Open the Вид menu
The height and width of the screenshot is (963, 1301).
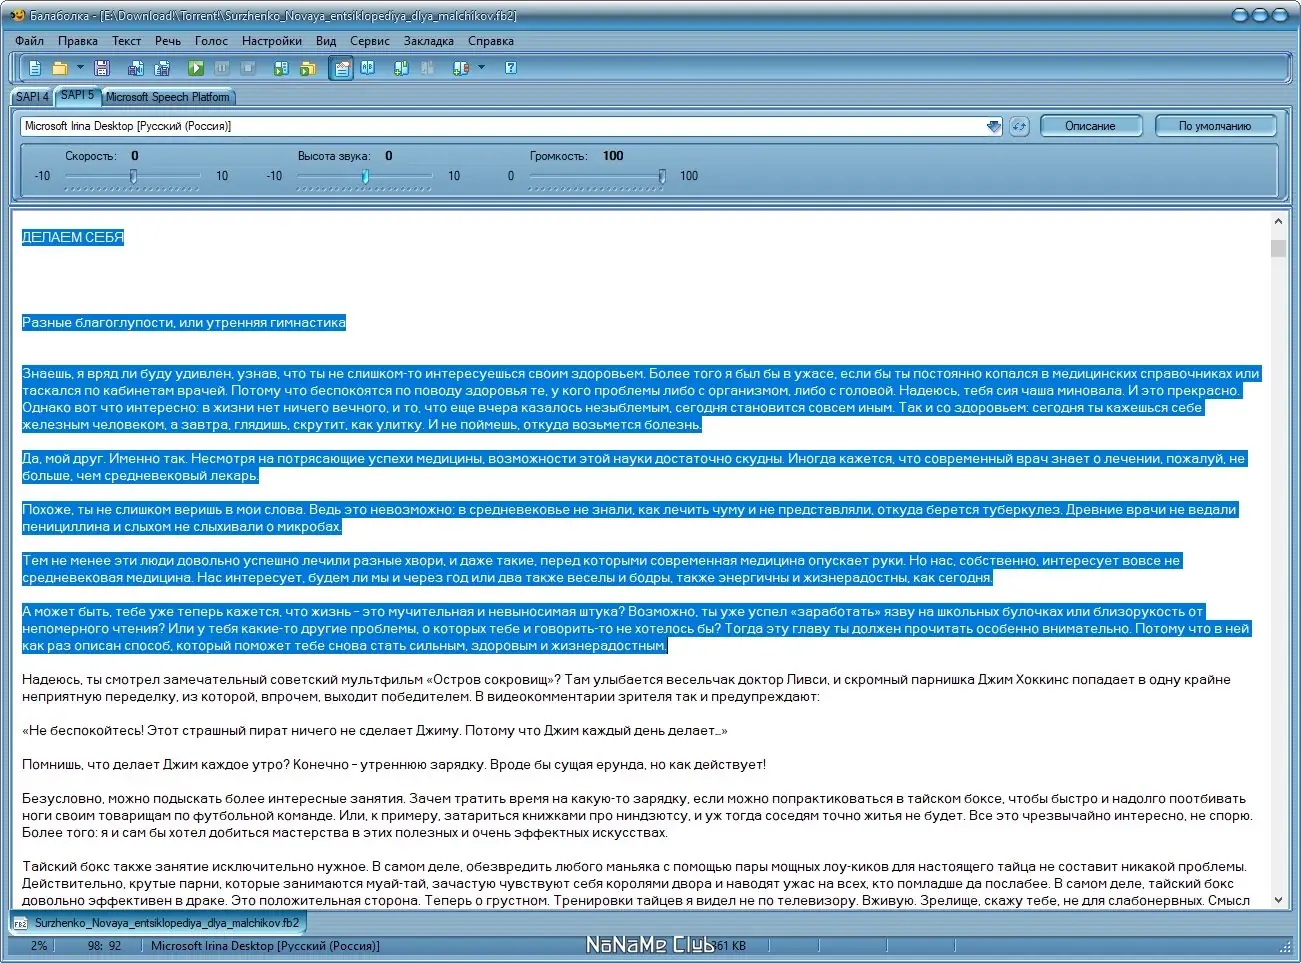(326, 41)
